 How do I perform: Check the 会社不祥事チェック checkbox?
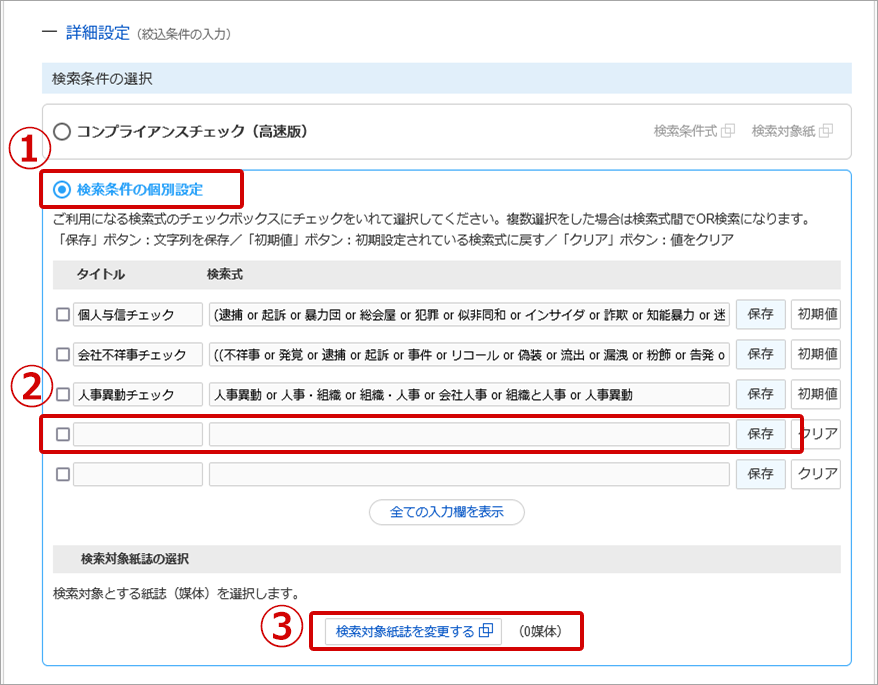[x=63, y=355]
